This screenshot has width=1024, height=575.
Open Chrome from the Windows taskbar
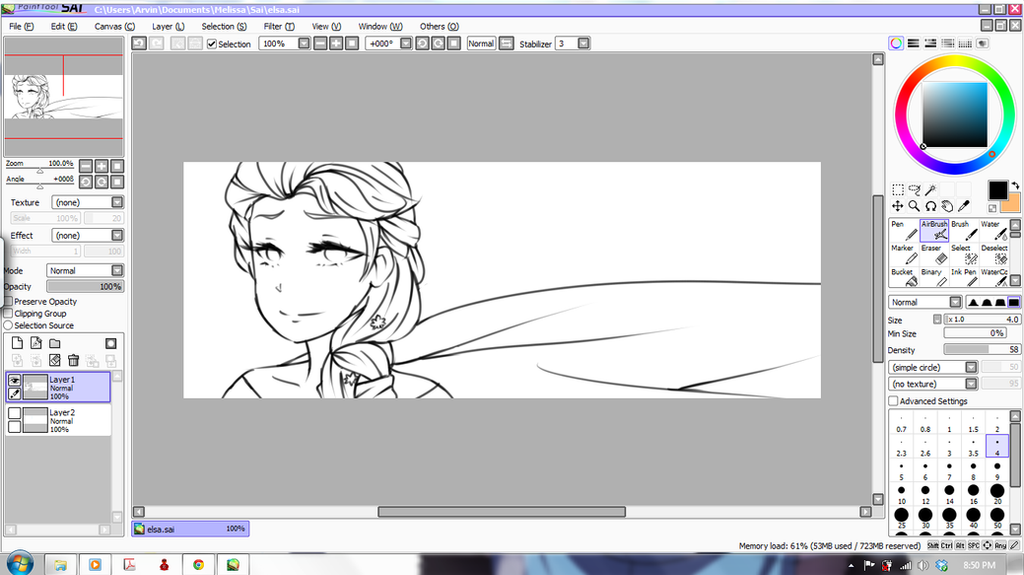[x=199, y=564]
